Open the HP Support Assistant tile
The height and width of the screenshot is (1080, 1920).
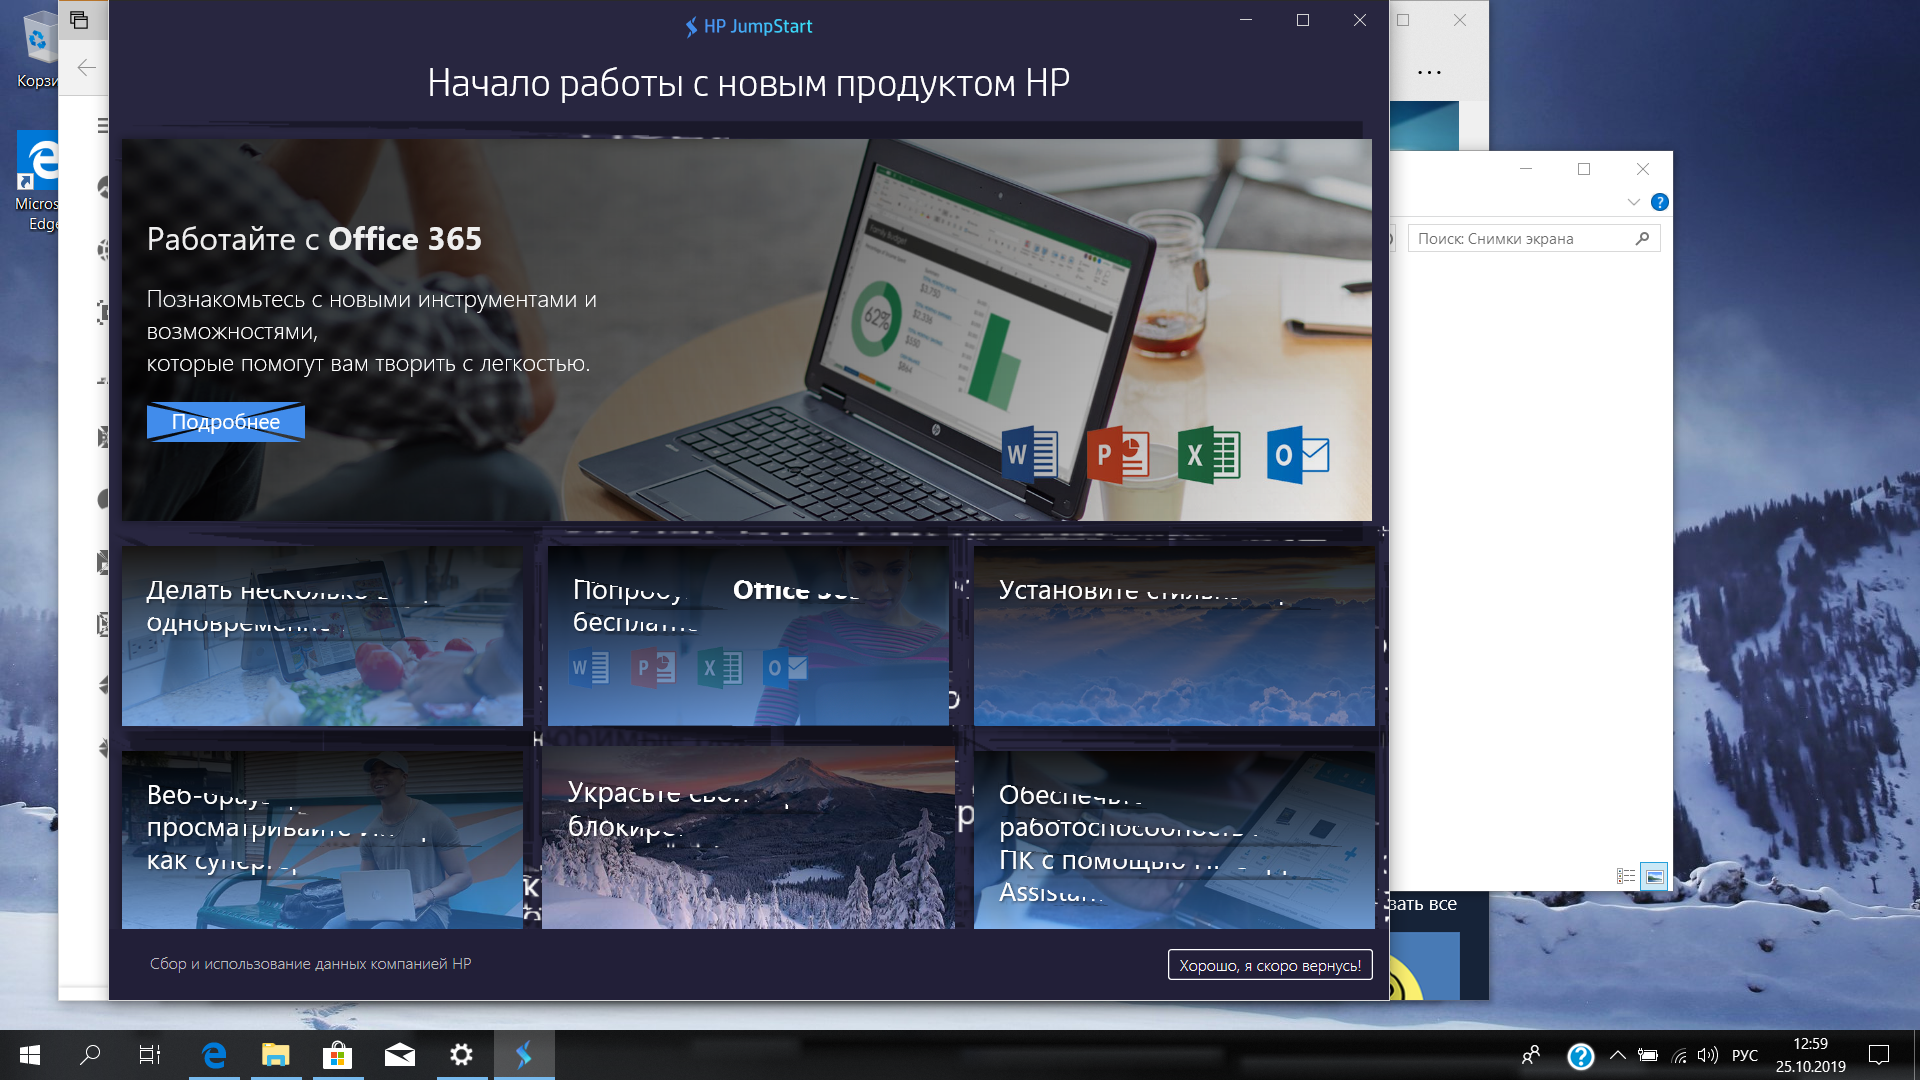tap(1174, 840)
